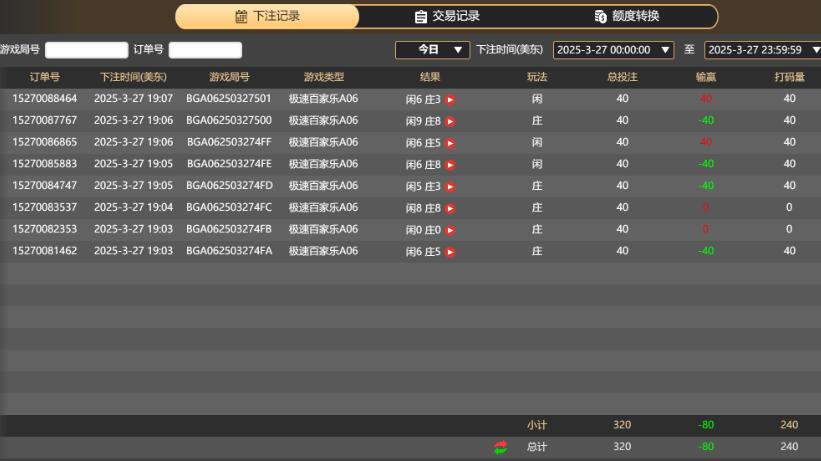Image resolution: width=821 pixels, height=461 pixels.
Task: Click the 下注时间(美东) column header
Action: (x=133, y=77)
